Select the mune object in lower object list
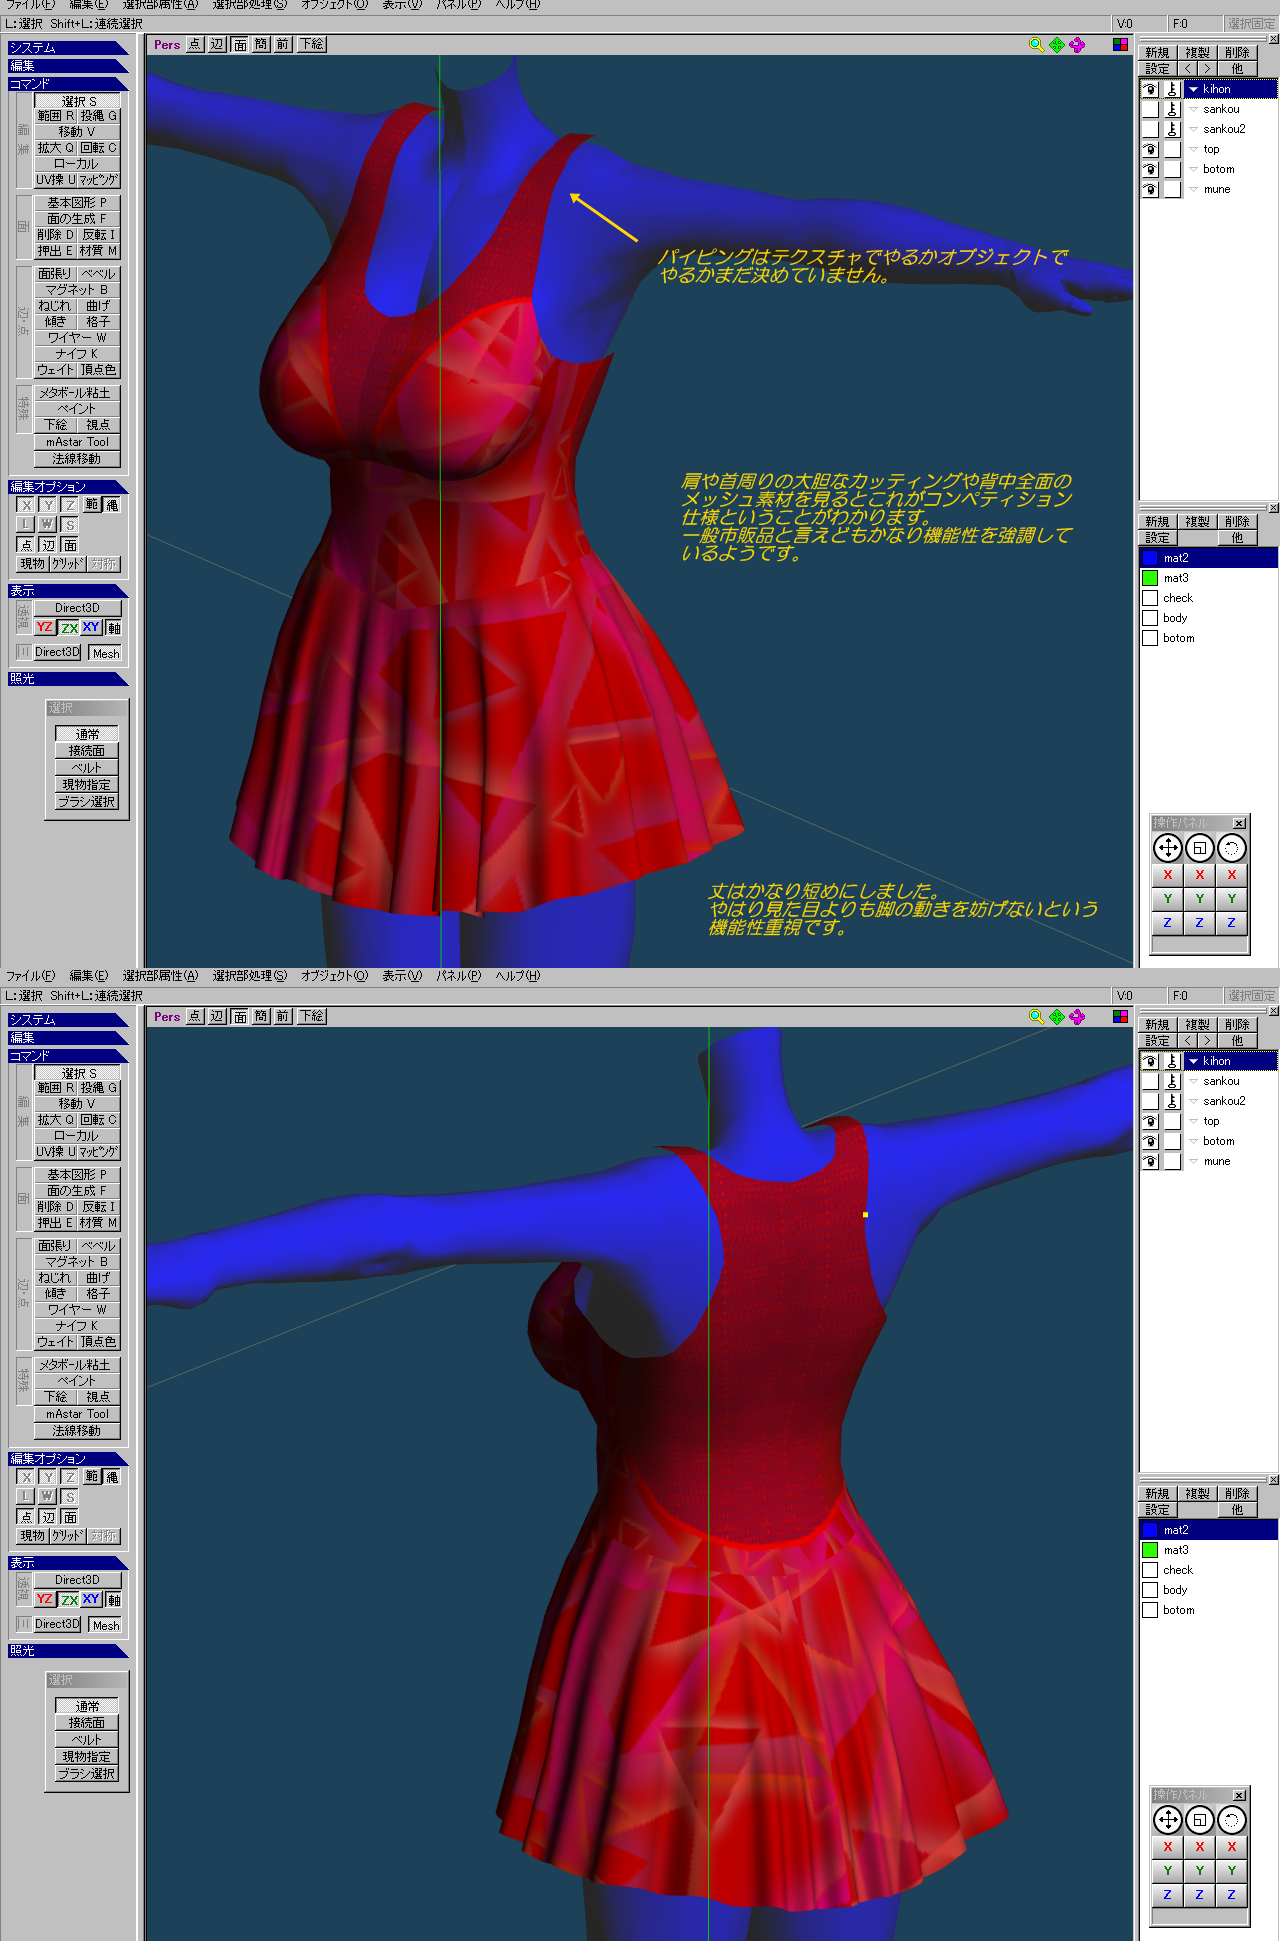This screenshot has height=1941, width=1280. [x=1216, y=1161]
